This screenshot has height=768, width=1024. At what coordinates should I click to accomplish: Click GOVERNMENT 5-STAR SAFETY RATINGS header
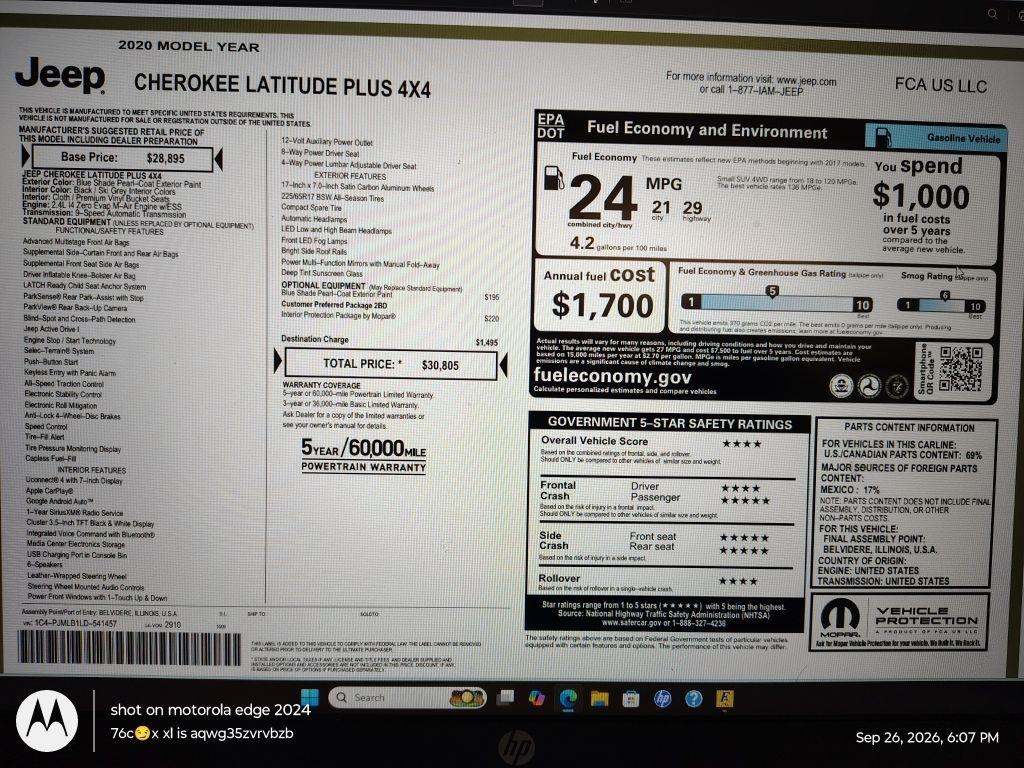[669, 423]
